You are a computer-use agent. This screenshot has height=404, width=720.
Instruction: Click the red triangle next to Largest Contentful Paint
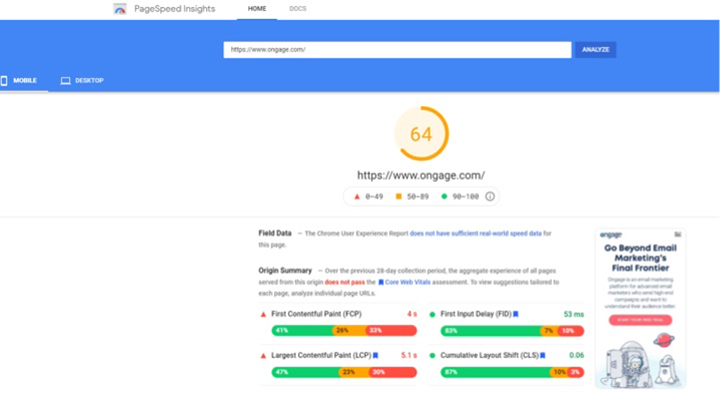(x=263, y=355)
